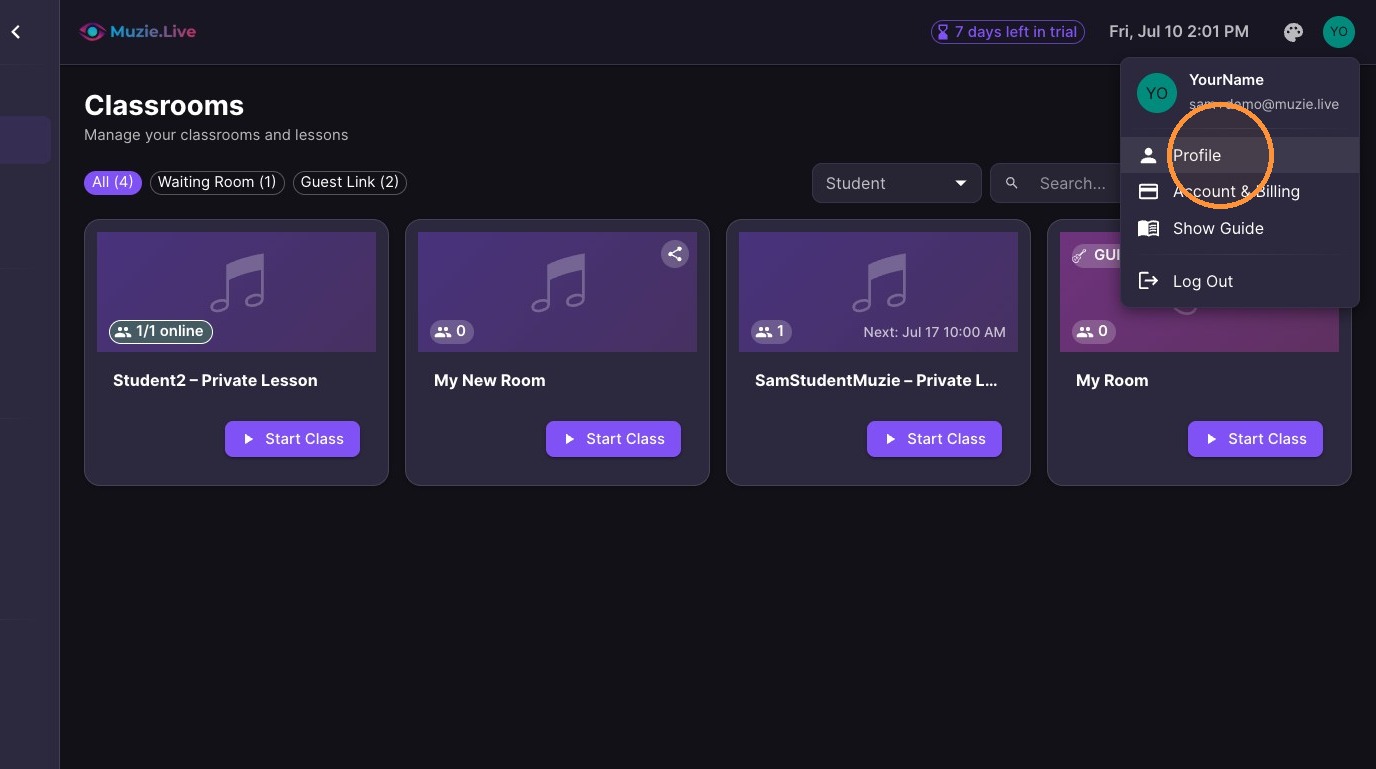Click the 1/1 online badge
Image resolution: width=1376 pixels, height=769 pixels.
click(160, 331)
